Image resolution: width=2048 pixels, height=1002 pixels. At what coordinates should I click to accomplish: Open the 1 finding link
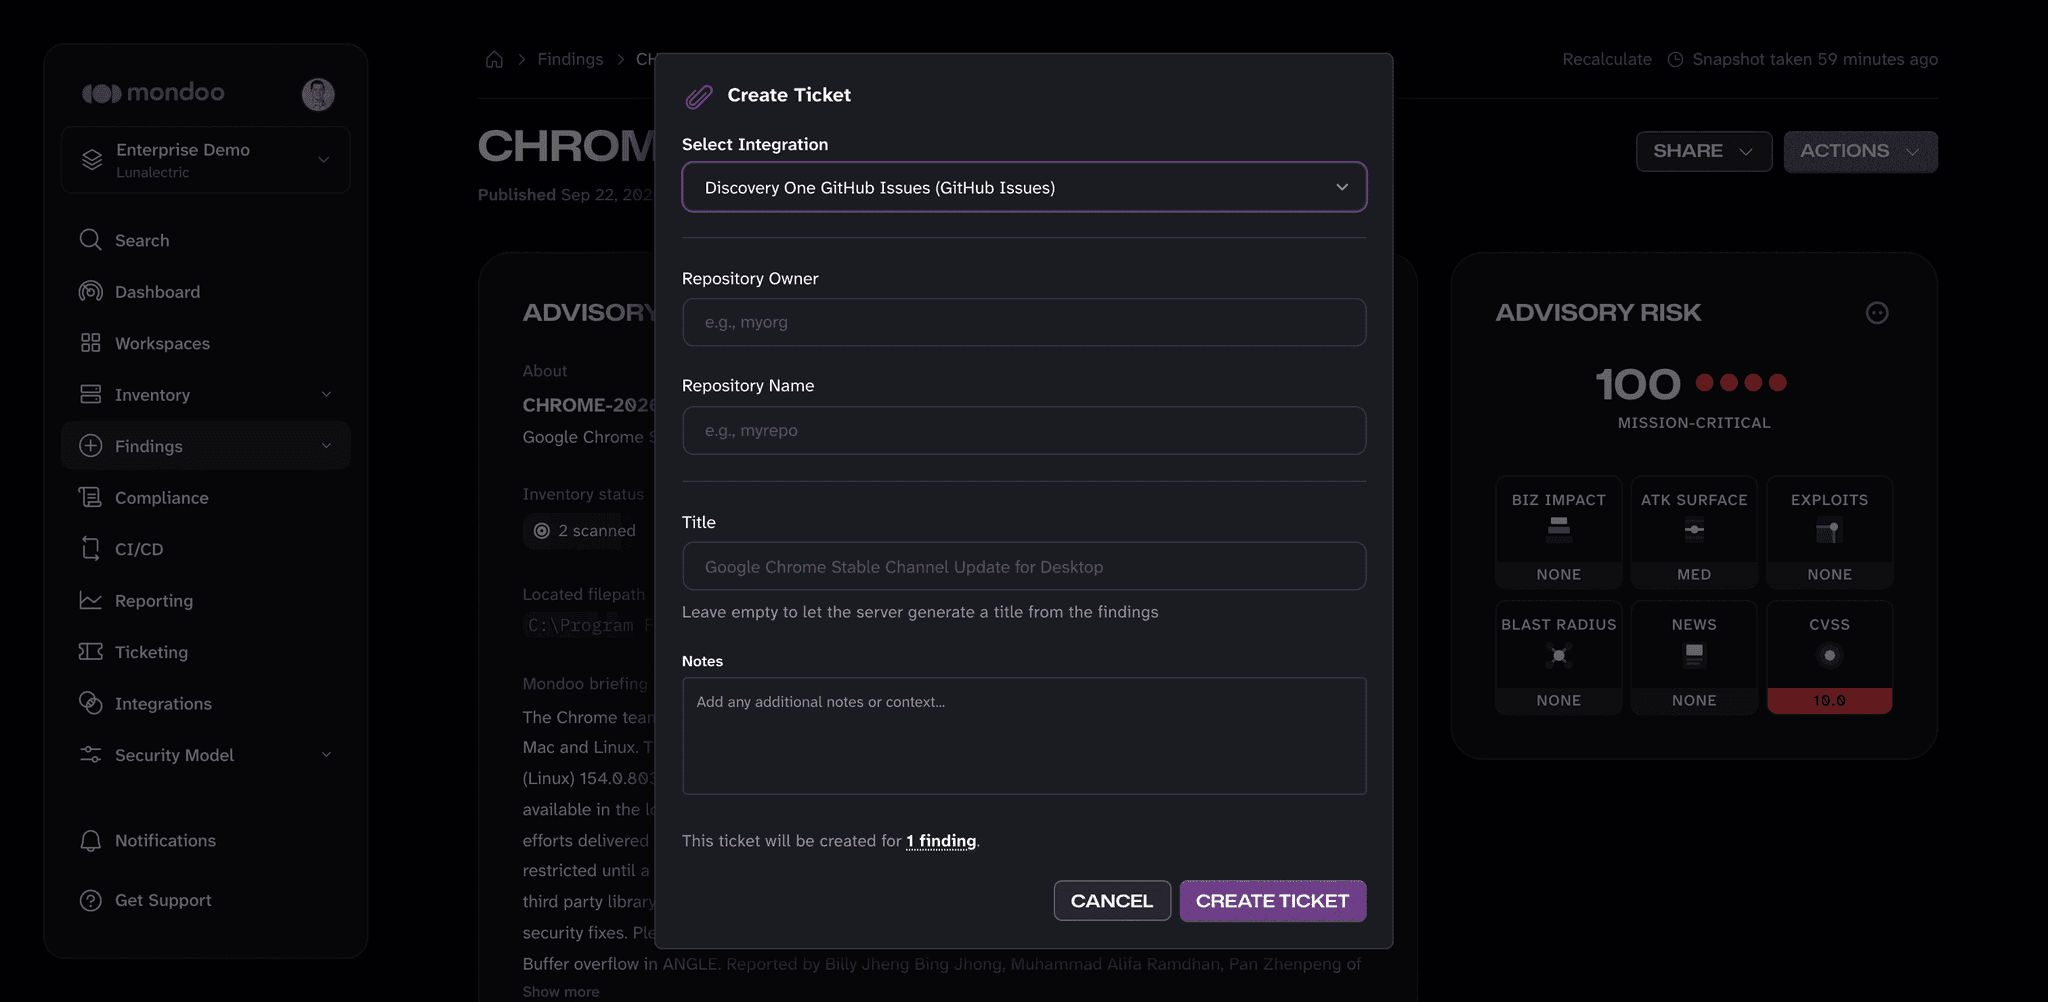(941, 841)
